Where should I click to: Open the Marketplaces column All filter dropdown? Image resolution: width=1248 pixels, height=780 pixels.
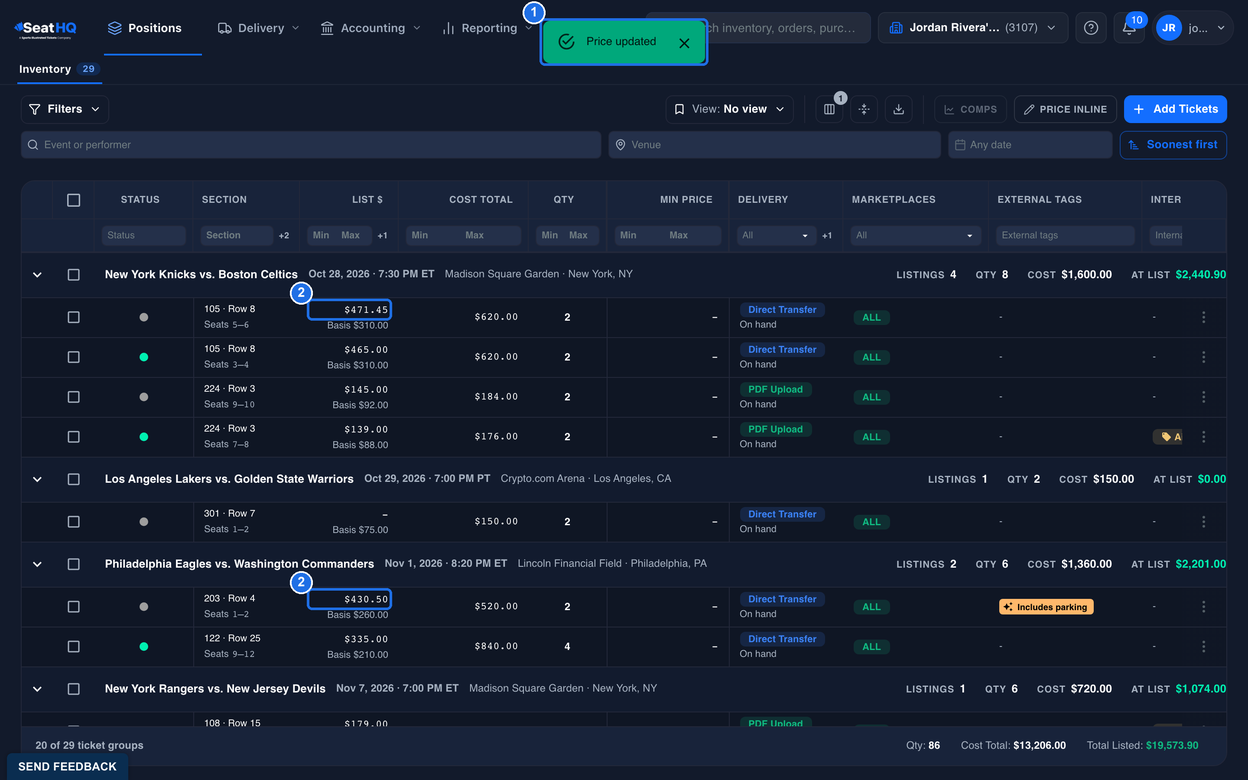tap(915, 236)
